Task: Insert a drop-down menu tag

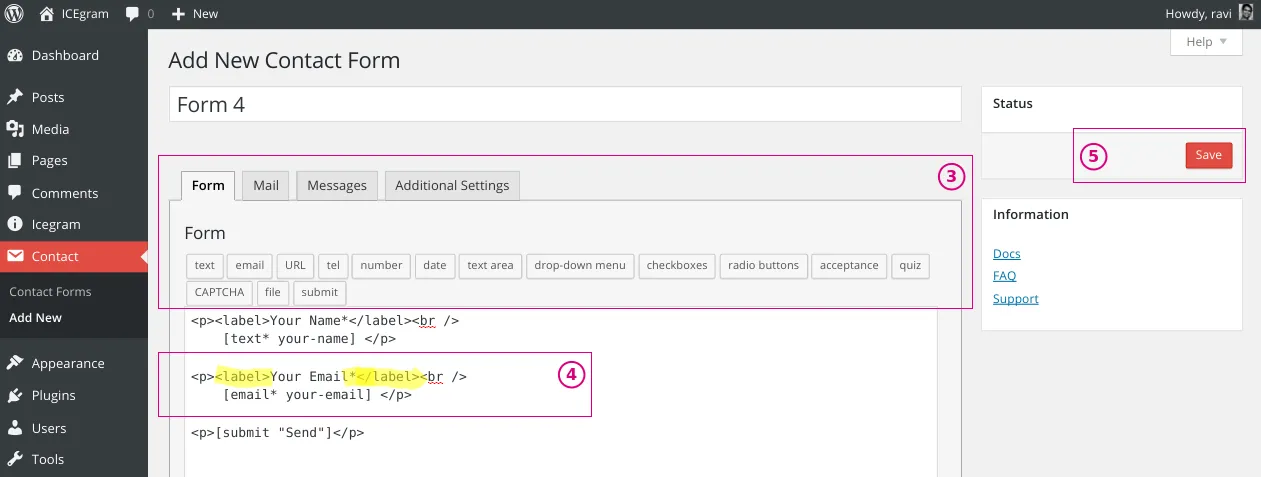Action: (580, 265)
